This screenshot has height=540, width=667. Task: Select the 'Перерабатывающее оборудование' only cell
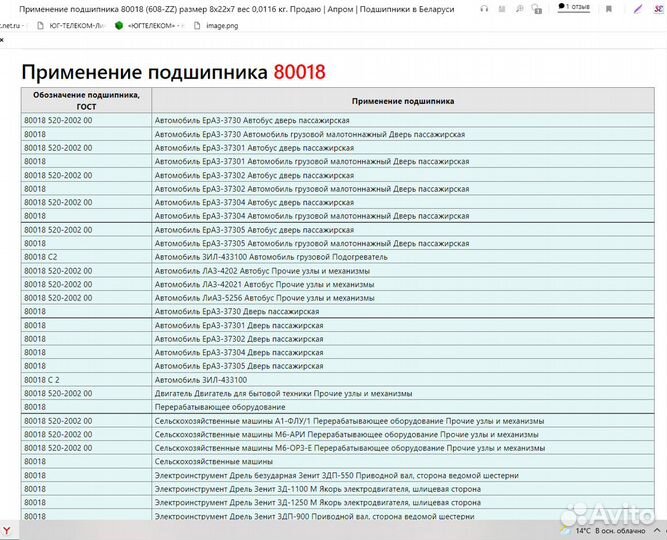pyautogui.click(x=403, y=407)
